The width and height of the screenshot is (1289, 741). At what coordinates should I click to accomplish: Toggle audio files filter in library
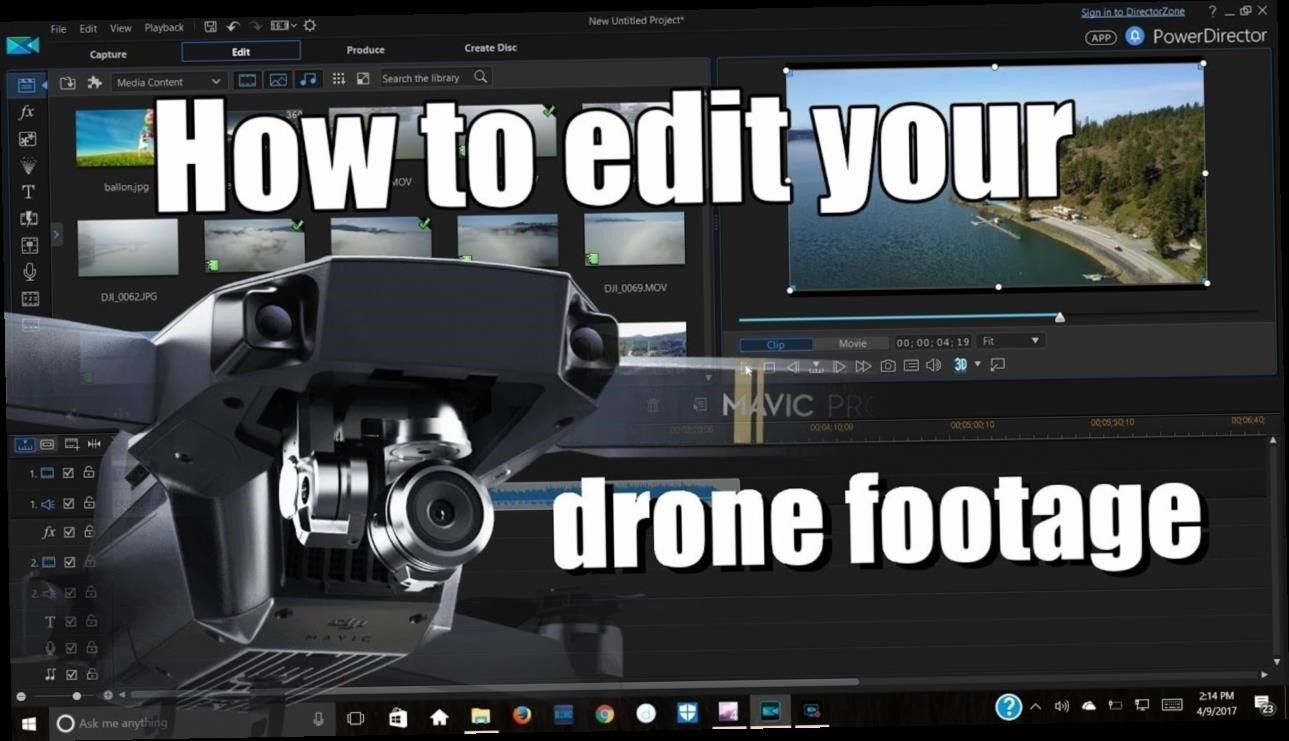tap(308, 80)
